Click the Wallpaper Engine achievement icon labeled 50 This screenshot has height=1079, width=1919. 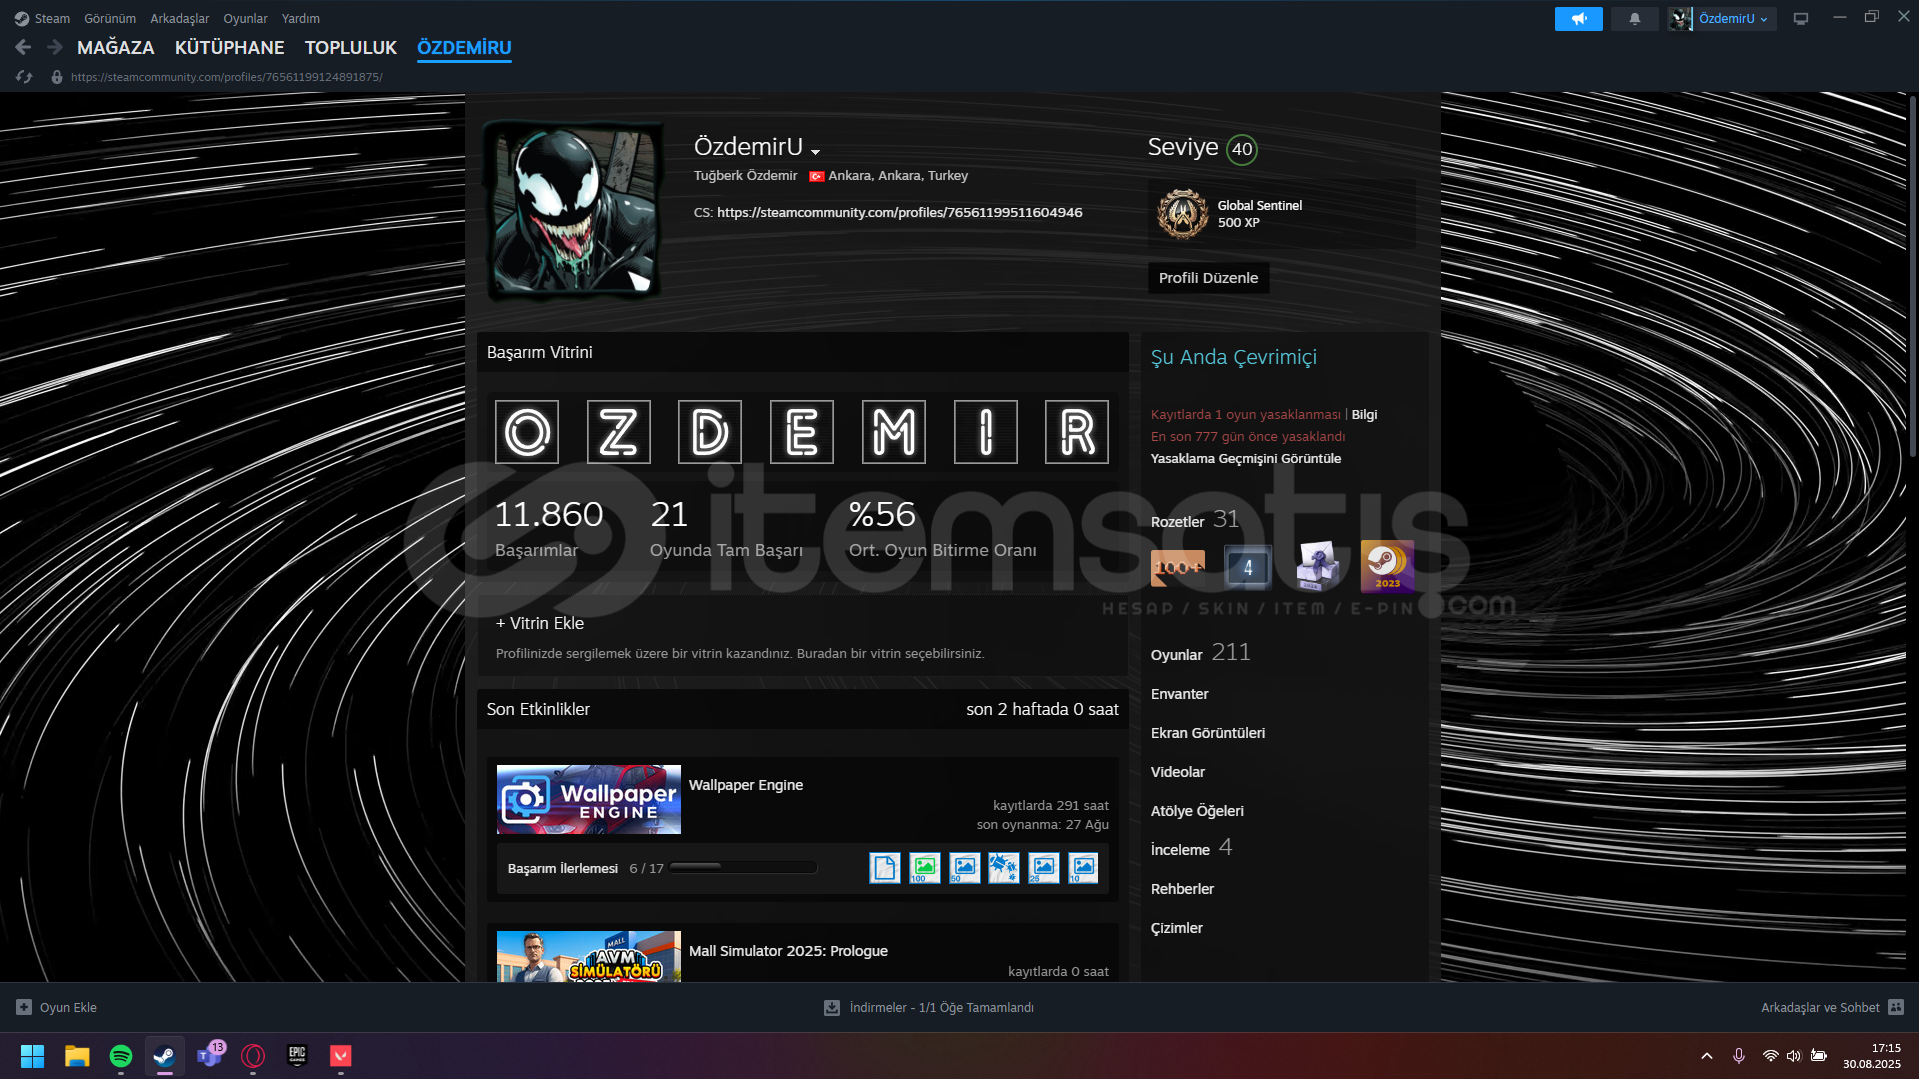tap(965, 868)
